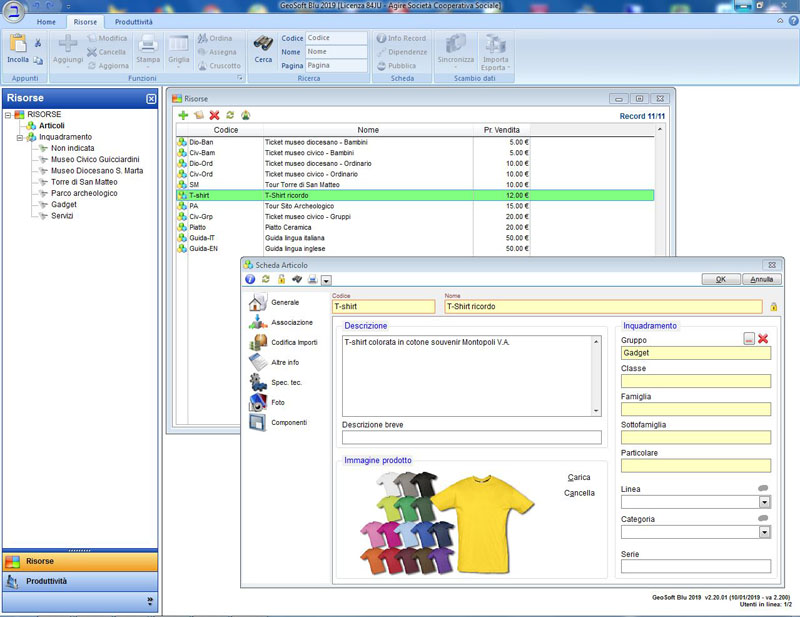Click the red X next to Gruppo
This screenshot has width=800, height=617.
click(x=763, y=339)
